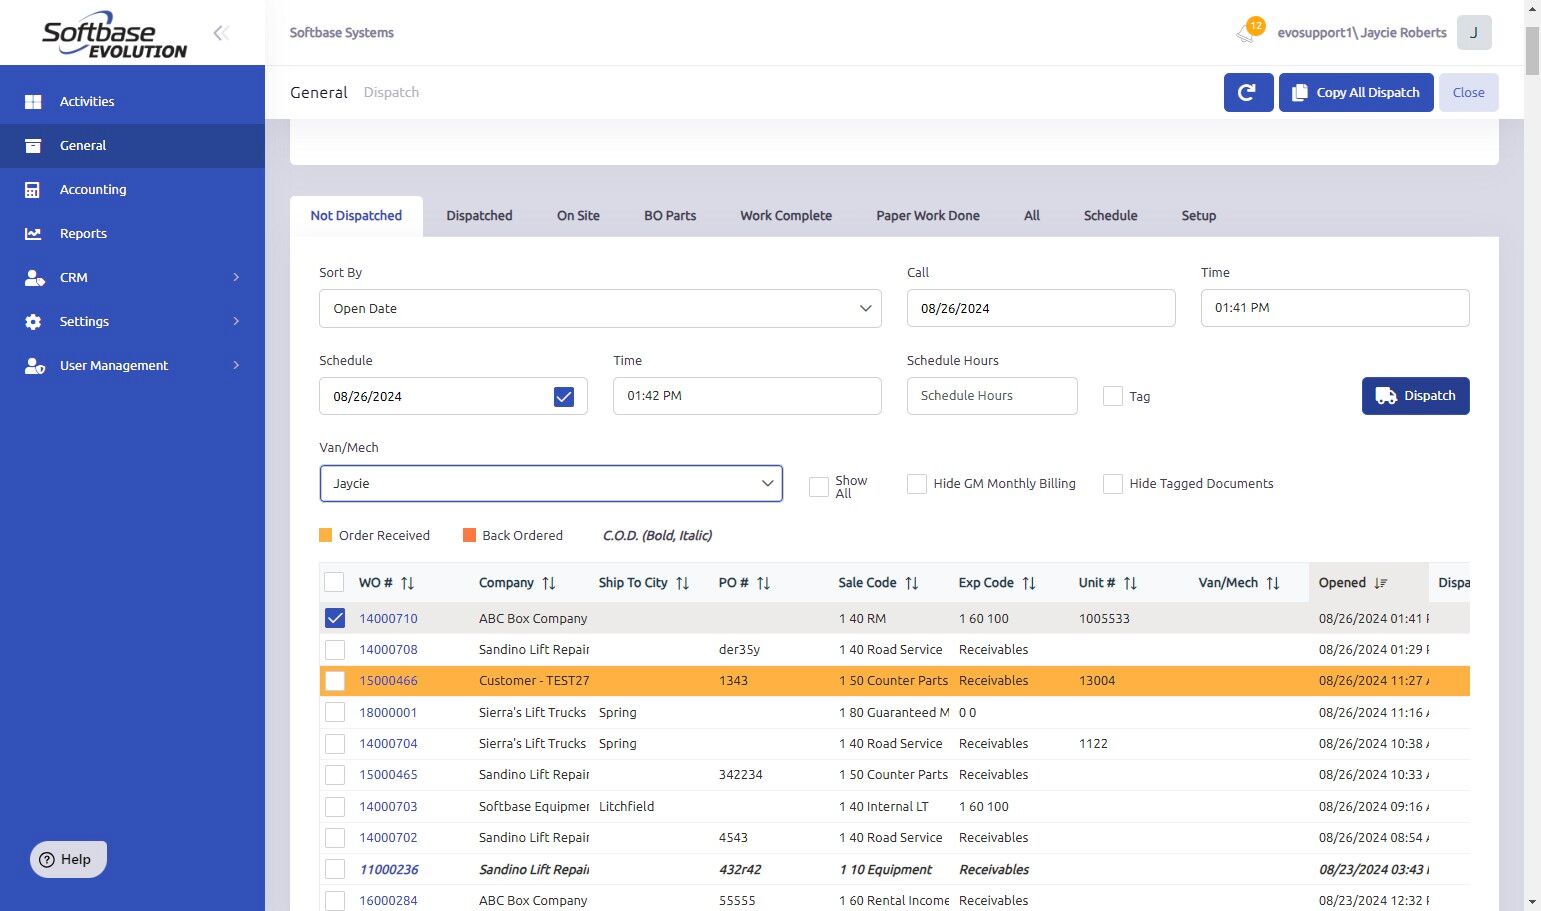The image size is (1541, 911).
Task: Collapse the sidebar with double-chevron icon
Action: click(221, 33)
